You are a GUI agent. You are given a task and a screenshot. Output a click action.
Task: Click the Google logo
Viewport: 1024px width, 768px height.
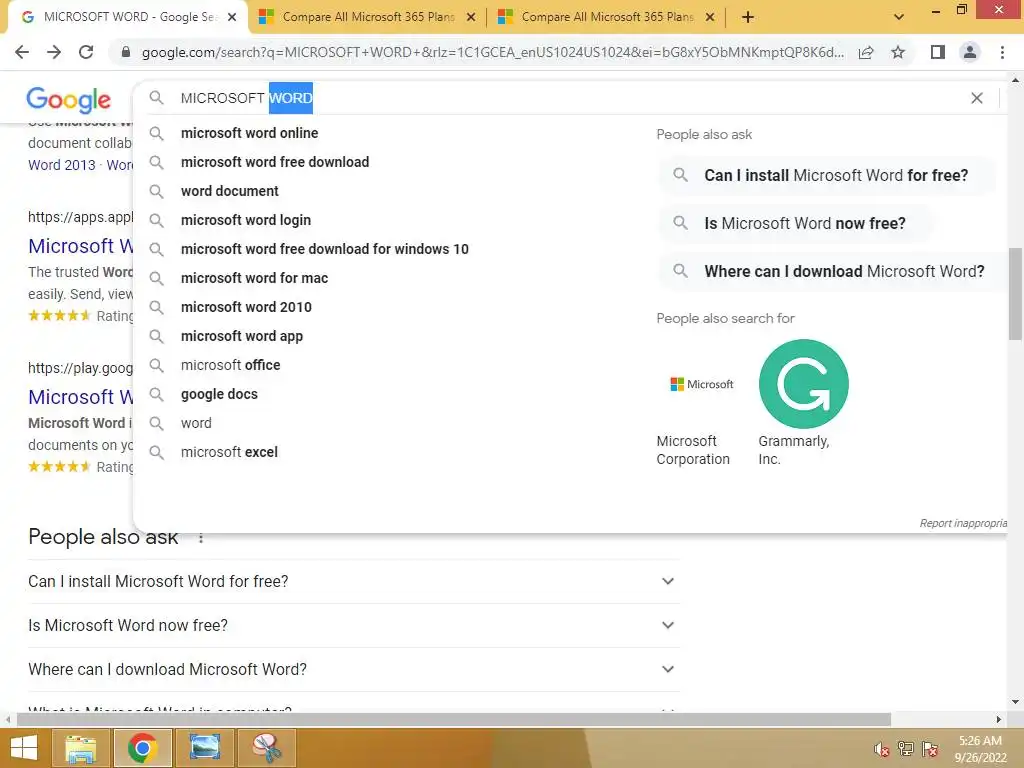click(69, 99)
